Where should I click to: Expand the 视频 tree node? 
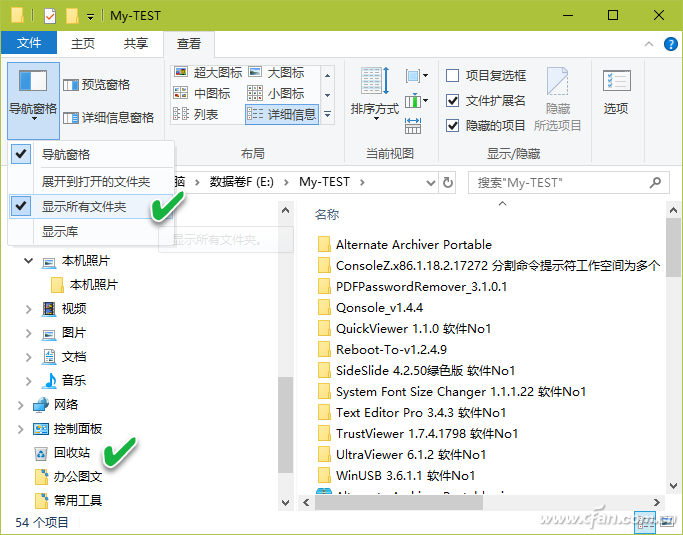(28, 309)
